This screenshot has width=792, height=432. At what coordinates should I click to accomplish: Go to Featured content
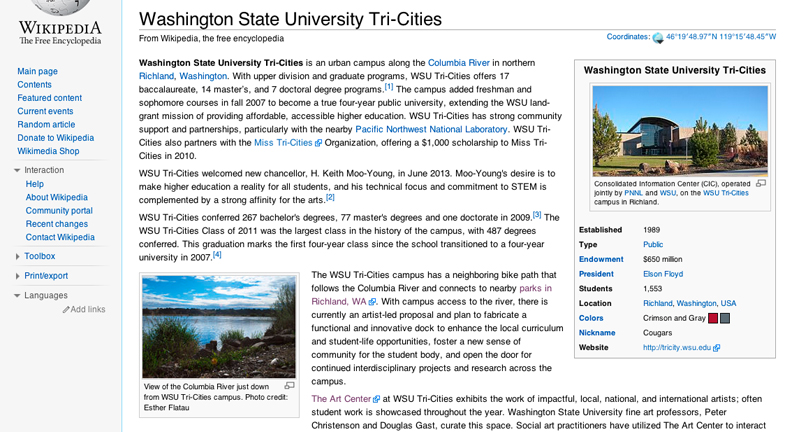point(50,98)
